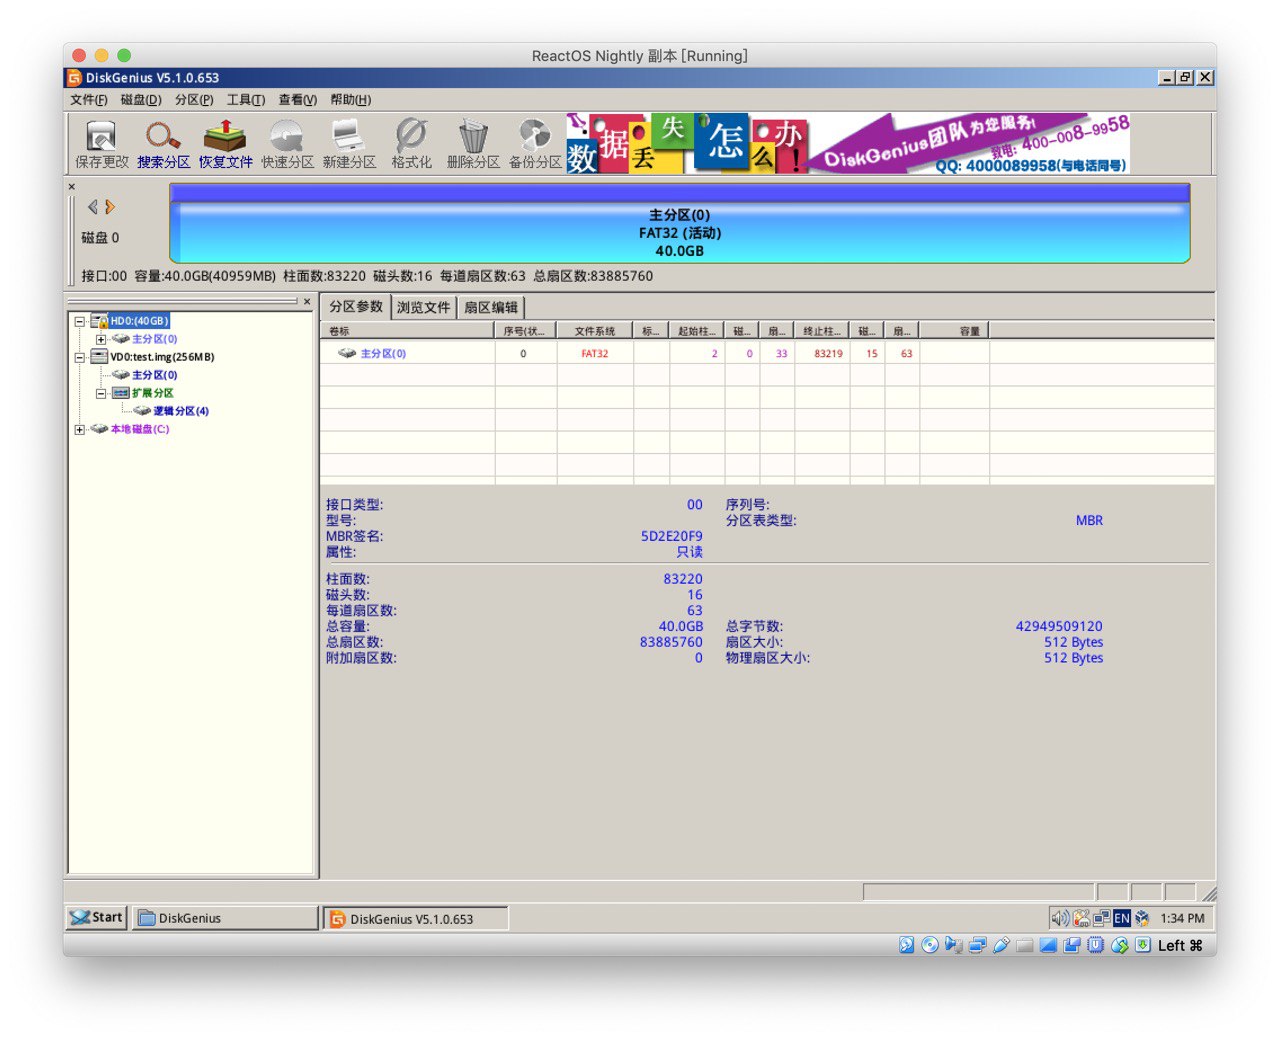Click the 文件系统 column header
The image size is (1280, 1040).
(x=595, y=331)
